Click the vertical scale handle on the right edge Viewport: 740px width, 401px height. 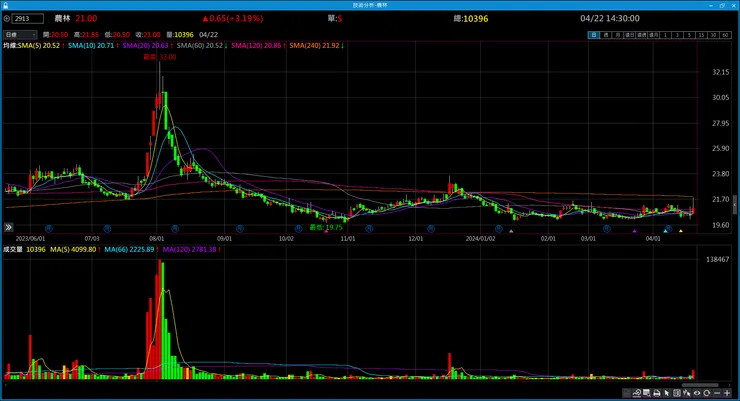(x=735, y=205)
